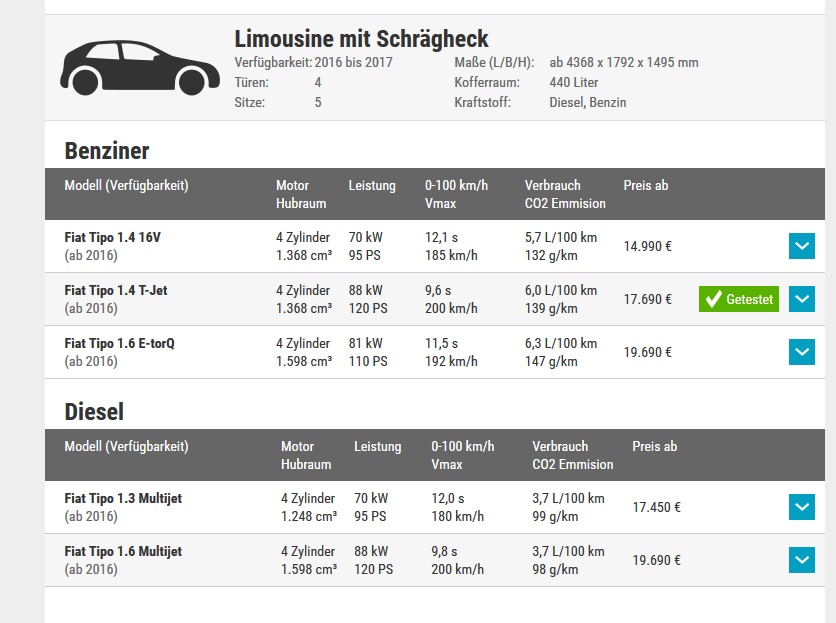Expand the Fiat Tipo 1.3 Multijet details

[802, 507]
